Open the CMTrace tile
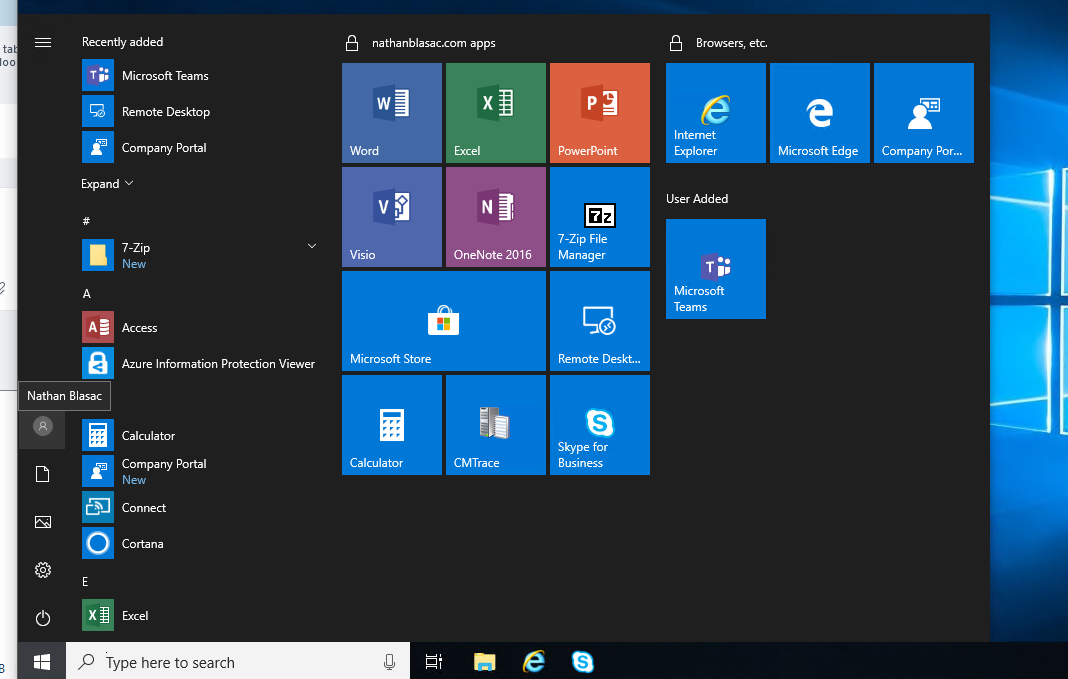Screen dimensions: 1068x679 point(495,424)
